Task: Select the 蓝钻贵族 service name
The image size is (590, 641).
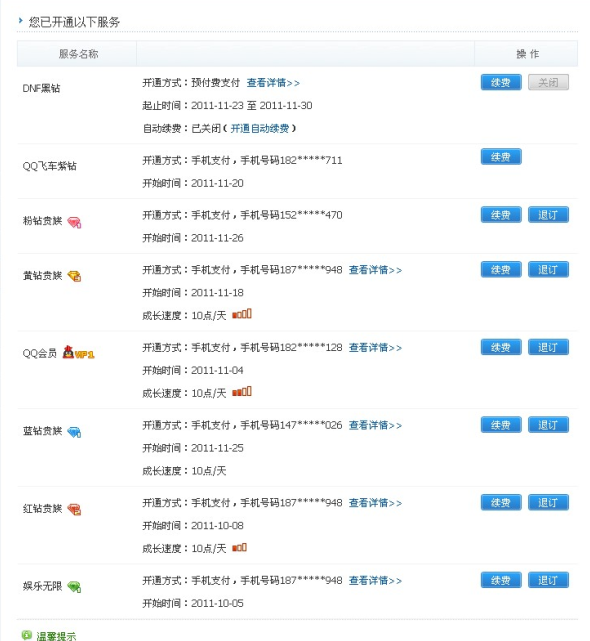Action: pyautogui.click(x=42, y=431)
